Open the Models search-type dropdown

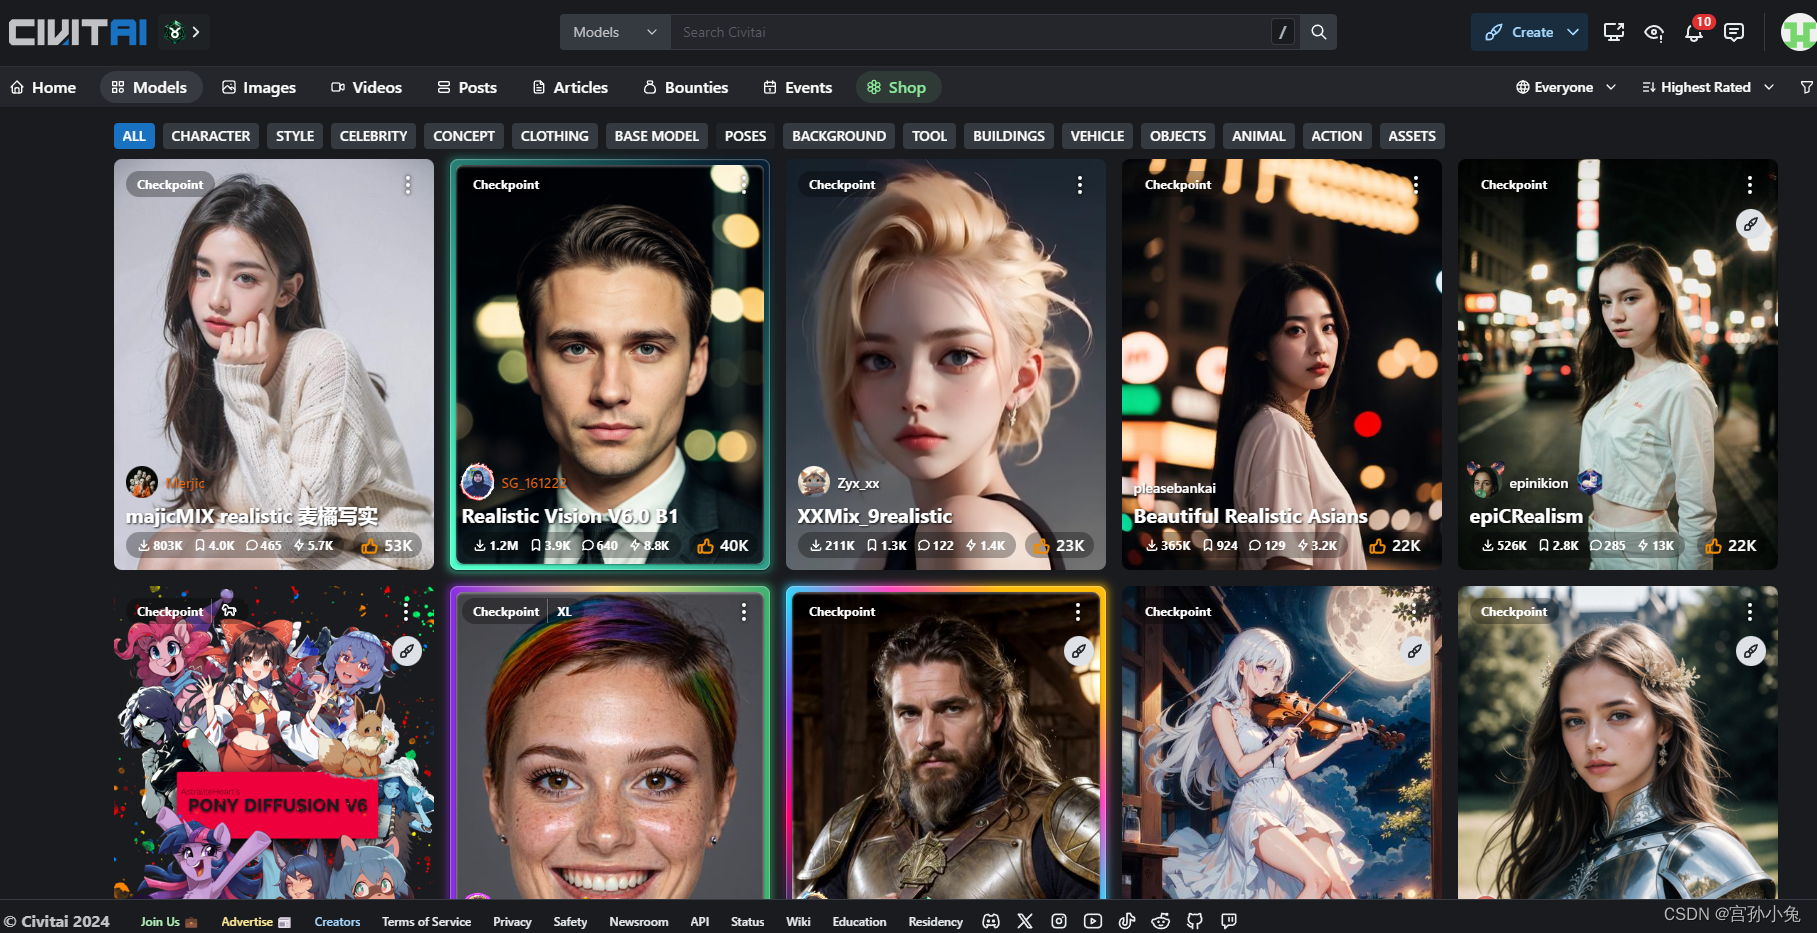pyautogui.click(x=615, y=32)
